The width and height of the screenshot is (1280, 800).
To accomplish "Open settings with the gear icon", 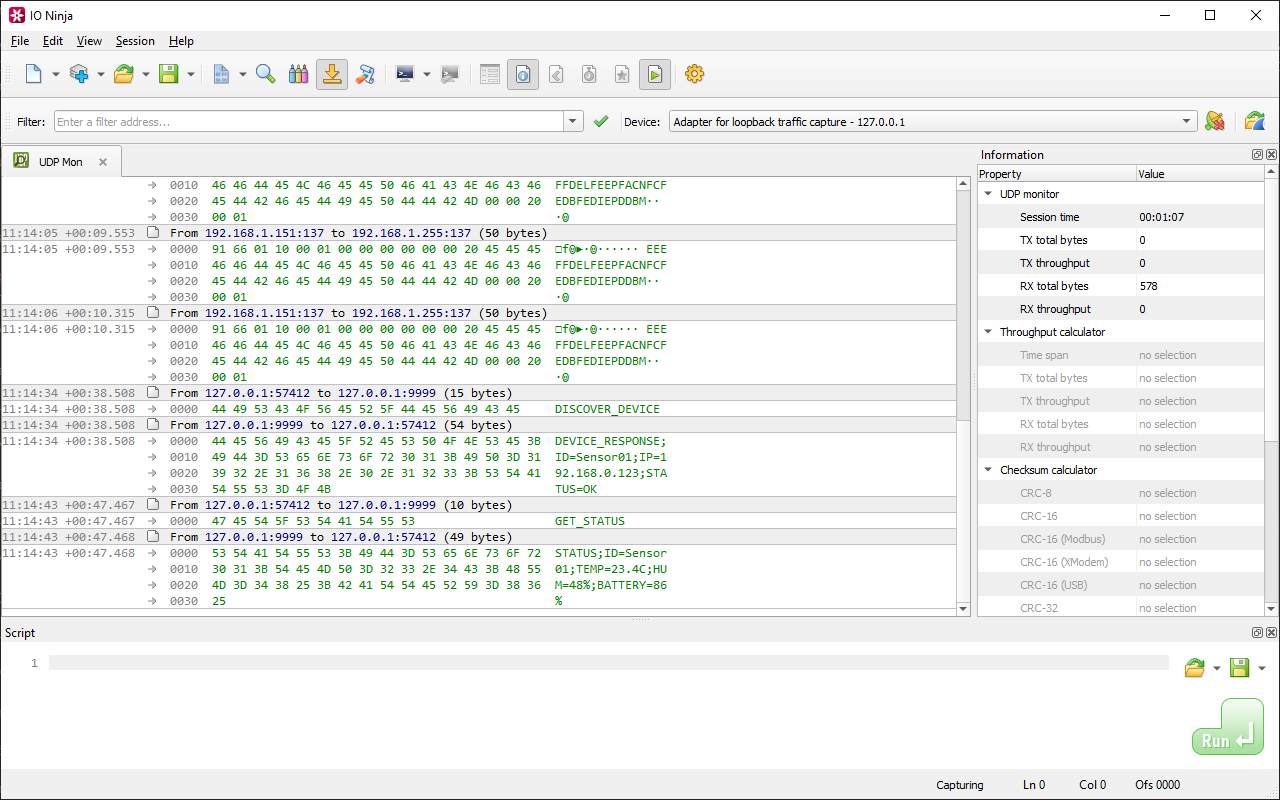I will 695,74.
